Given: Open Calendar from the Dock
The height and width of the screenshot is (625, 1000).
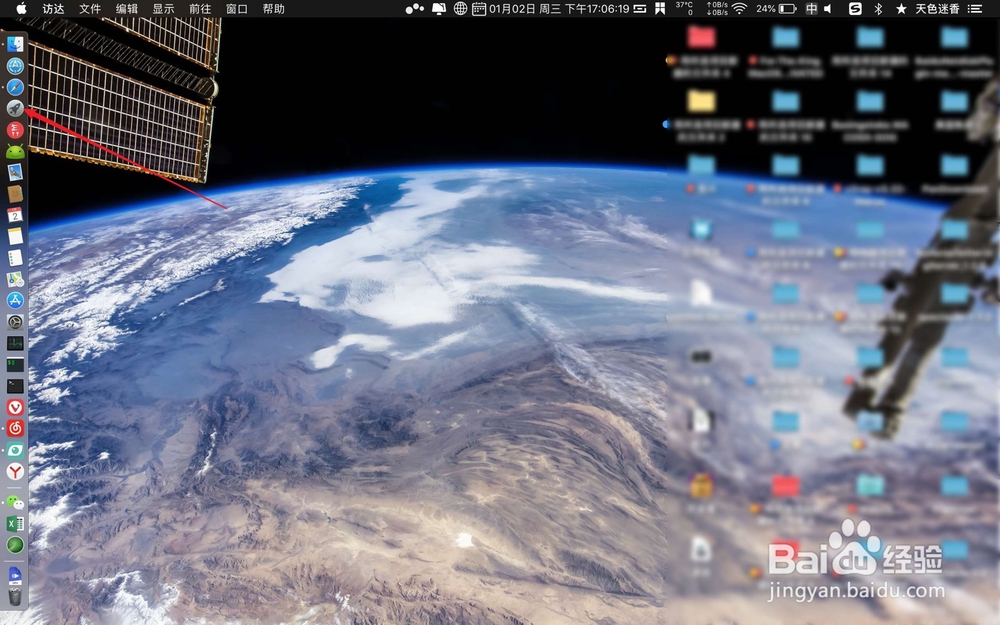Looking at the screenshot, I should point(15,215).
